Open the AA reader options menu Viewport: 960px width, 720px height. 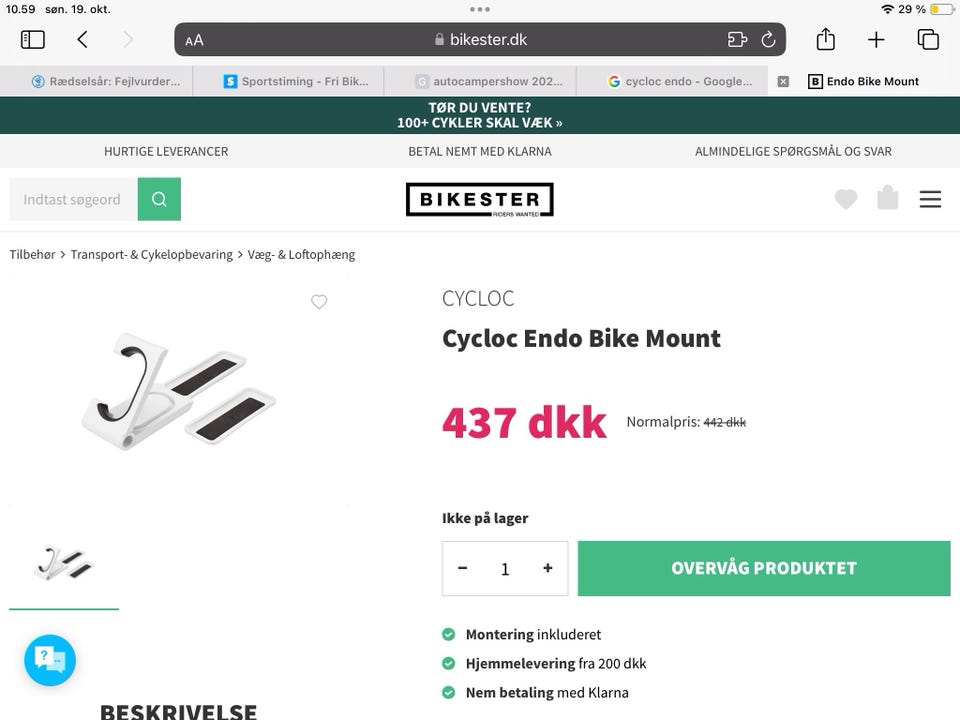point(194,40)
